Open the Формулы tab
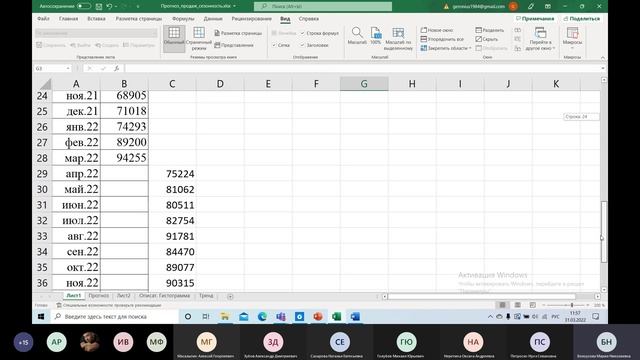Viewport: 640px width, 360px height. (x=183, y=19)
